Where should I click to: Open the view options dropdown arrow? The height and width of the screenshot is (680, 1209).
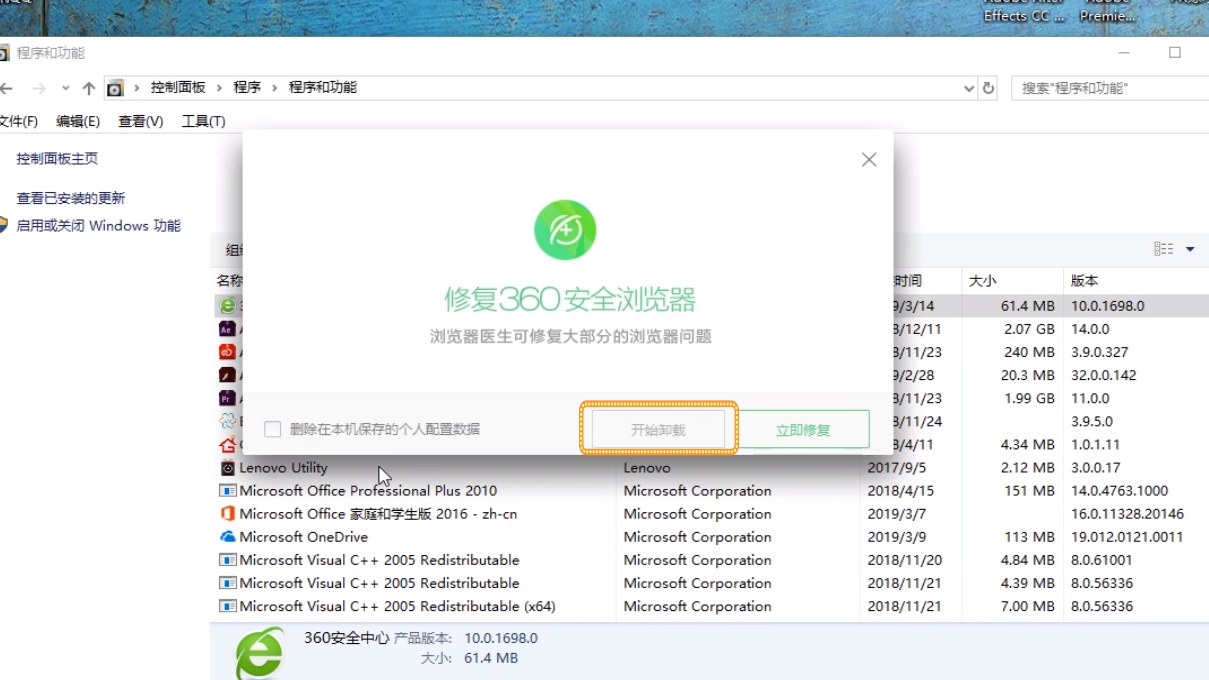(1190, 249)
